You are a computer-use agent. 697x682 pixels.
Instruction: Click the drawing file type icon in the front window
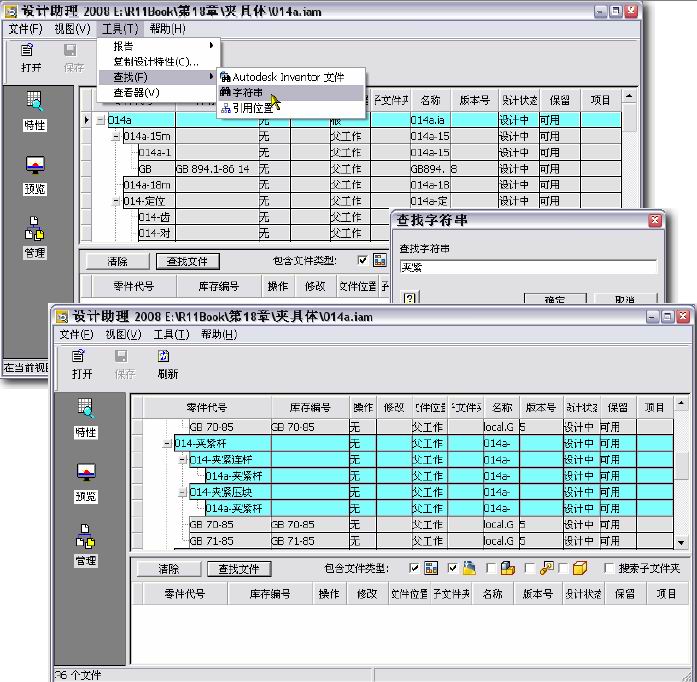(x=431, y=568)
